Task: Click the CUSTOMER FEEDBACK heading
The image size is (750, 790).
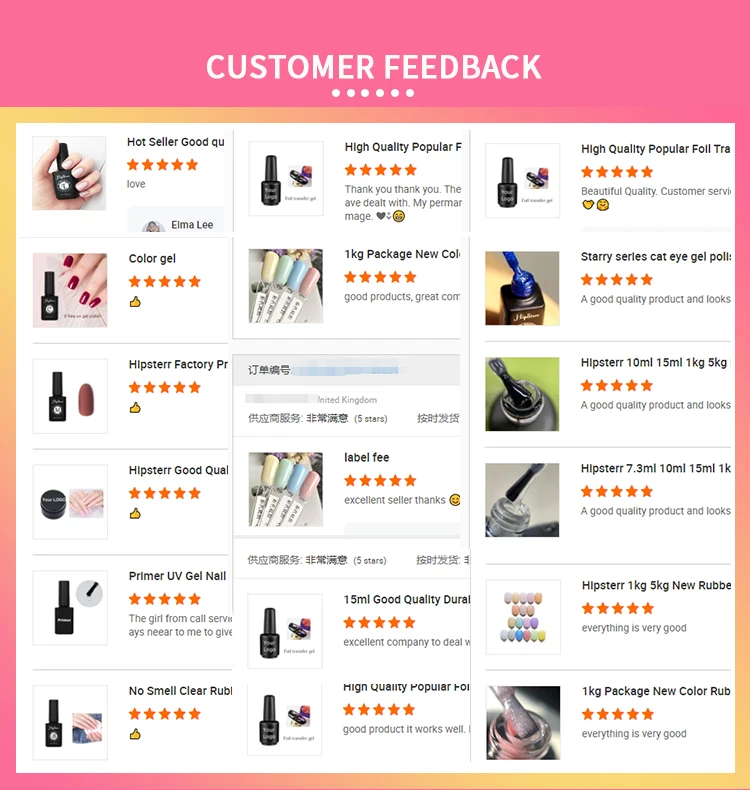Action: [374, 67]
